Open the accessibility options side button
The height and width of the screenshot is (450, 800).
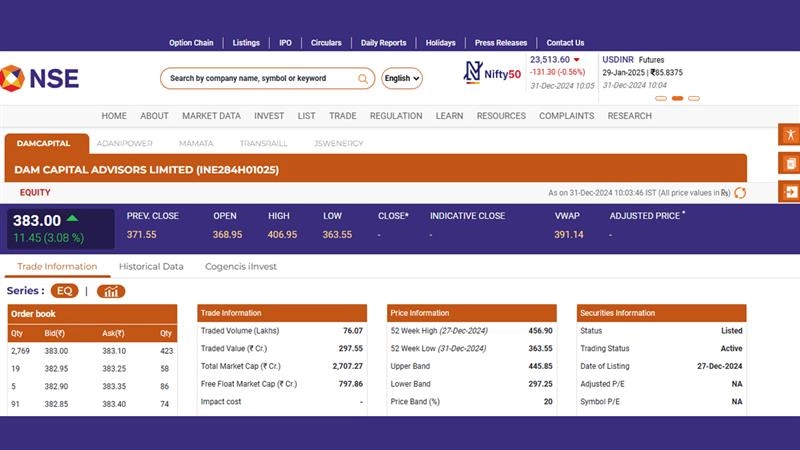coord(789,134)
